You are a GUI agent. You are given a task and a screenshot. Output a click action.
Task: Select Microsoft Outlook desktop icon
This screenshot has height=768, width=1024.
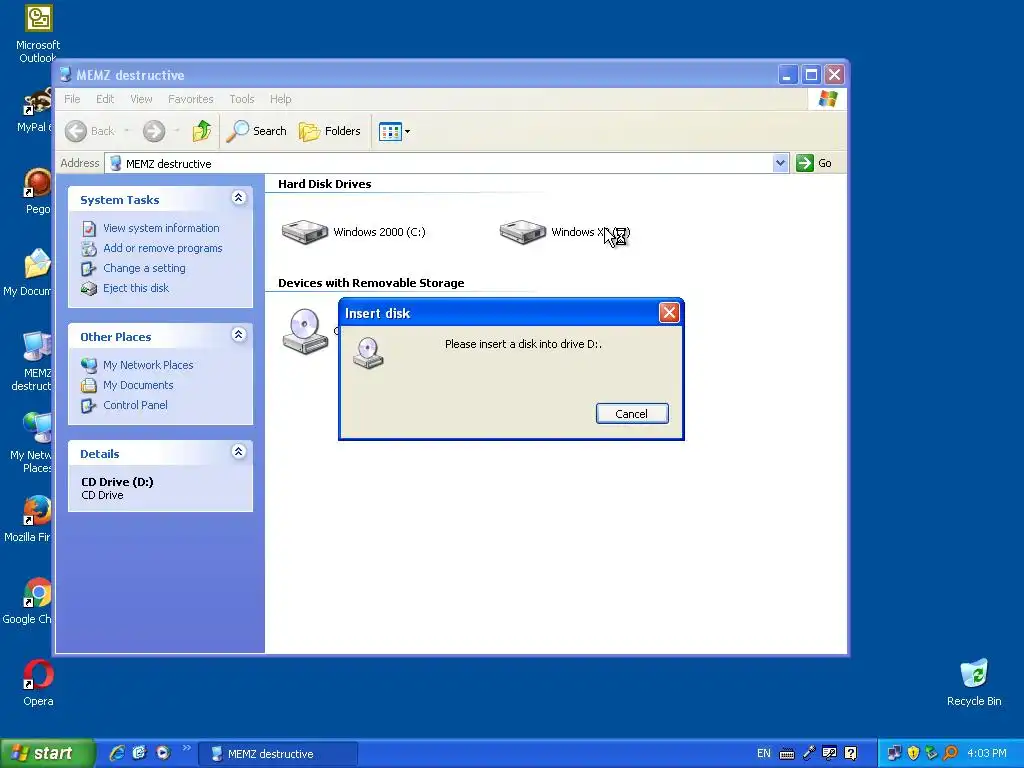(x=38, y=34)
